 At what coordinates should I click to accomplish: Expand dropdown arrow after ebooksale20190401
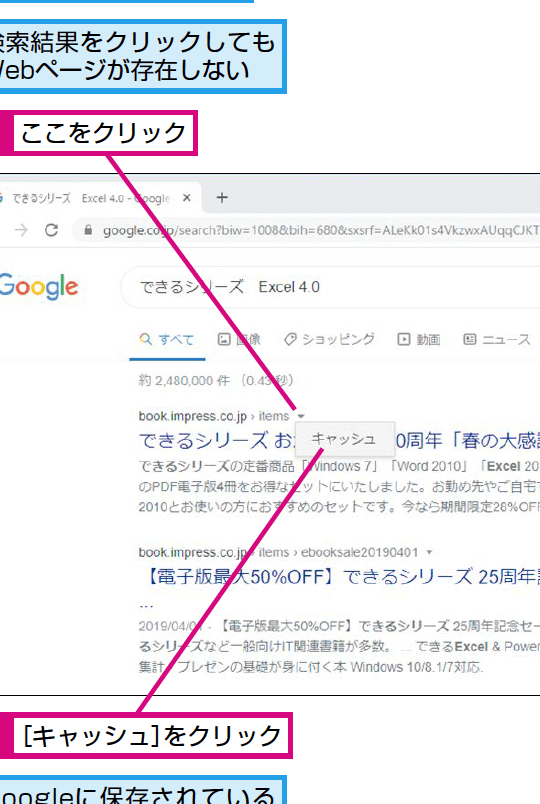(429, 553)
